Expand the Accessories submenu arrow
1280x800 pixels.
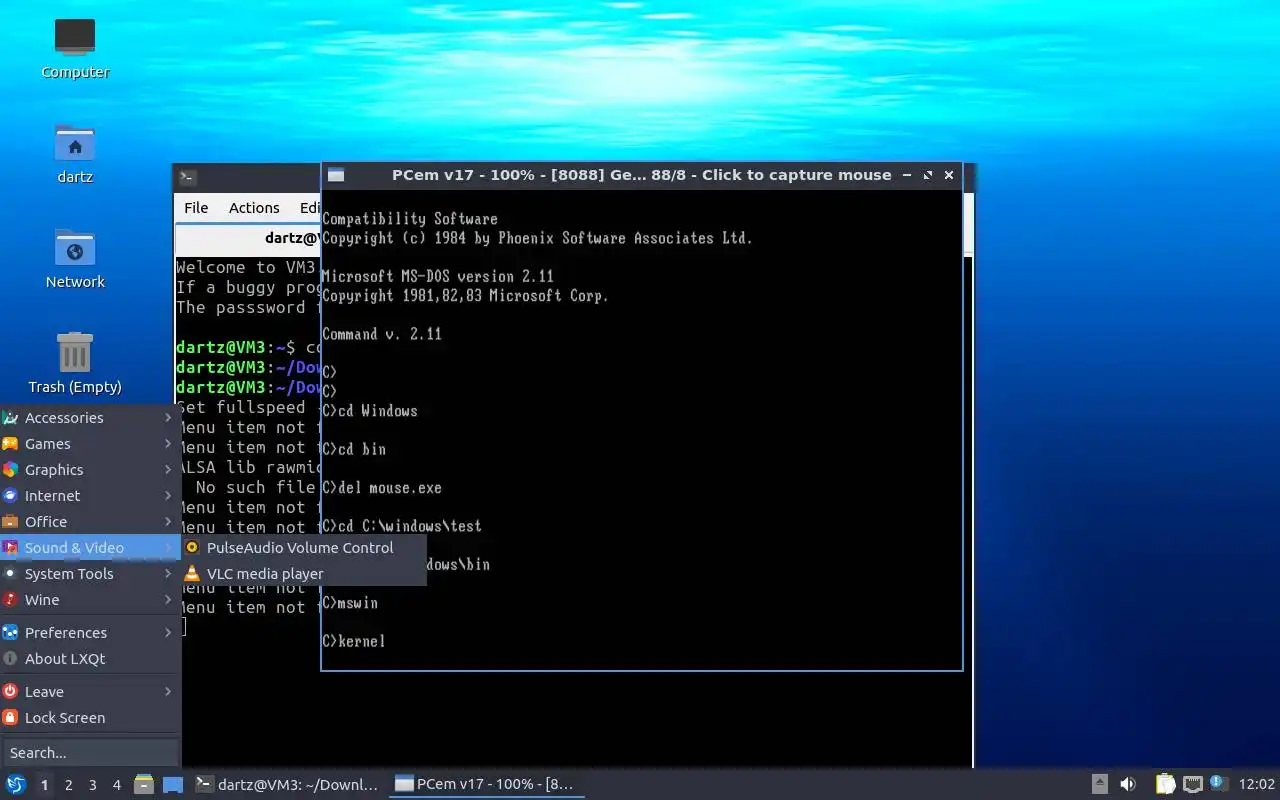point(168,418)
